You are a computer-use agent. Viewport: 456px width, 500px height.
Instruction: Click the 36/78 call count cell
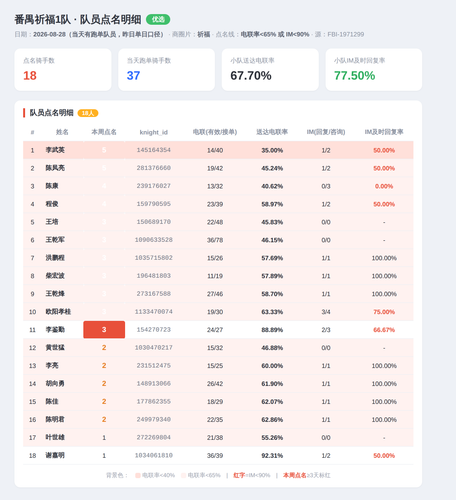(215, 240)
